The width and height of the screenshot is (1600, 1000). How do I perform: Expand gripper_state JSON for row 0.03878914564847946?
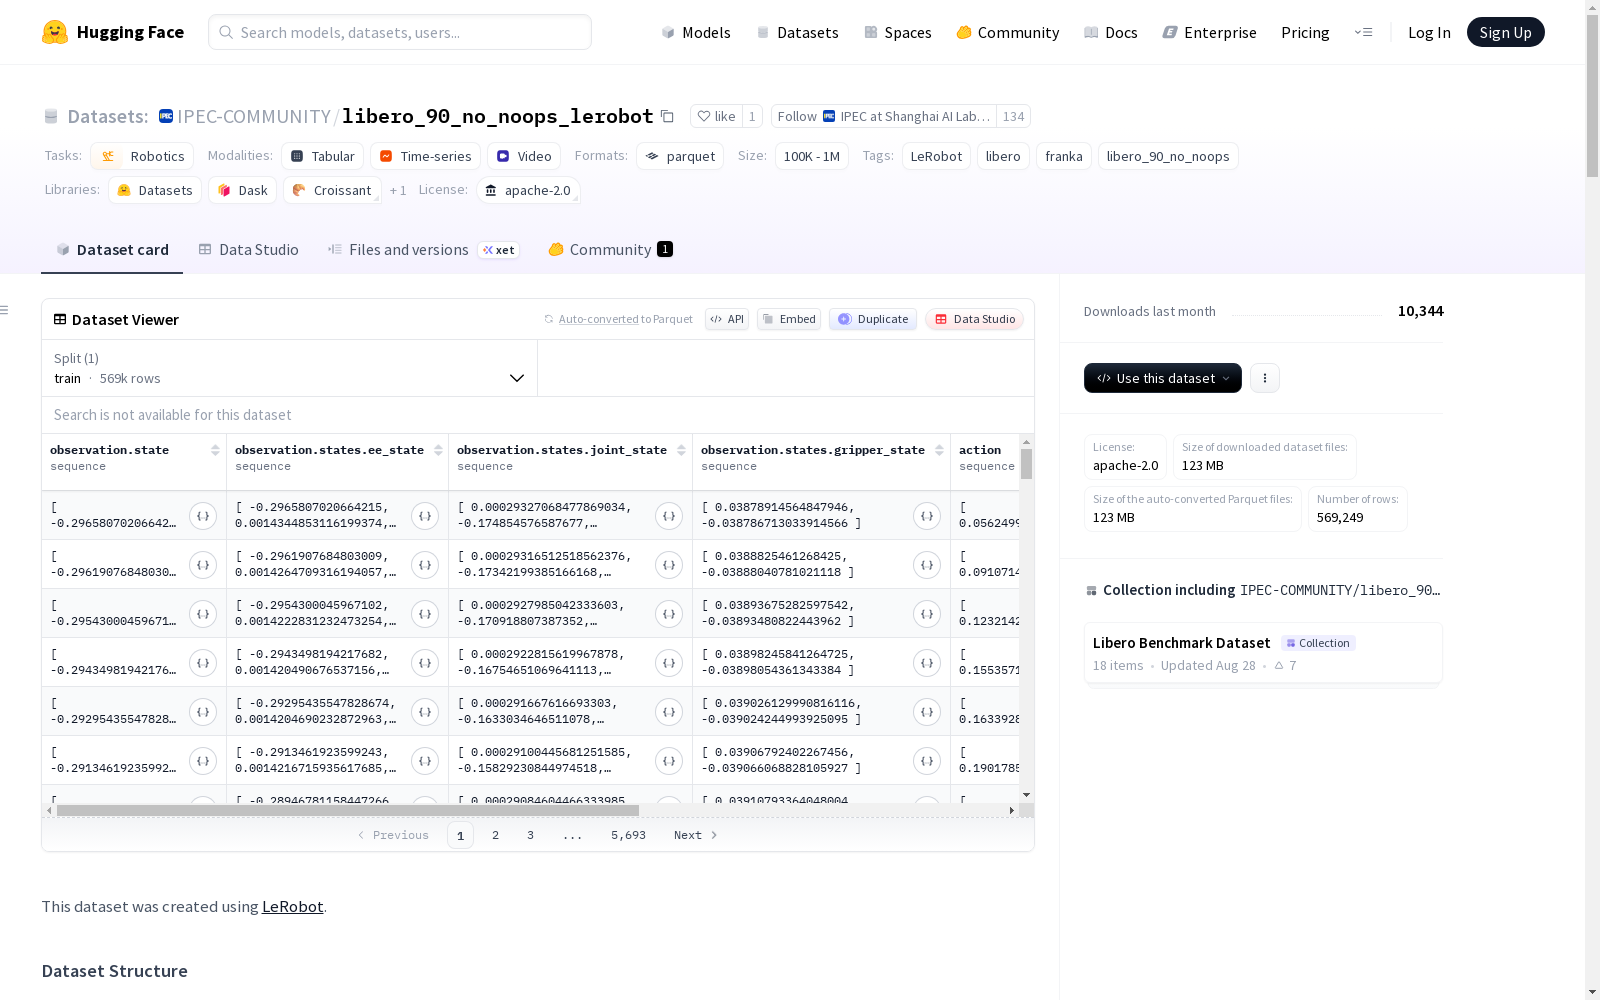point(927,516)
